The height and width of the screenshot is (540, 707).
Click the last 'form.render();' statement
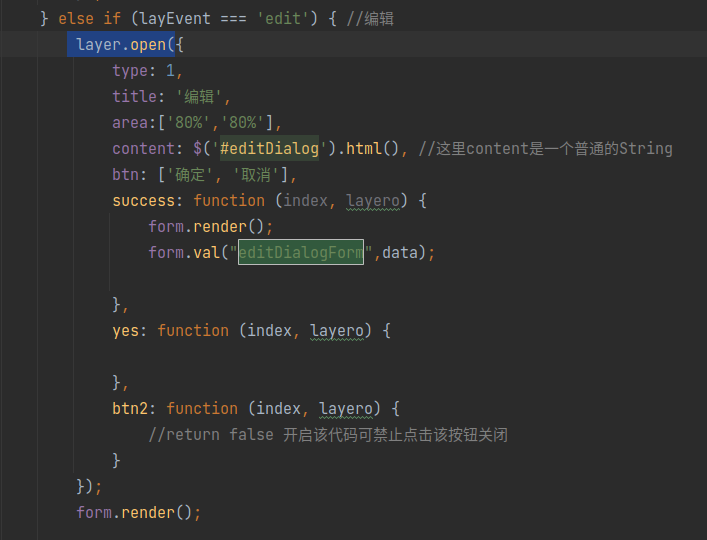coord(138,513)
